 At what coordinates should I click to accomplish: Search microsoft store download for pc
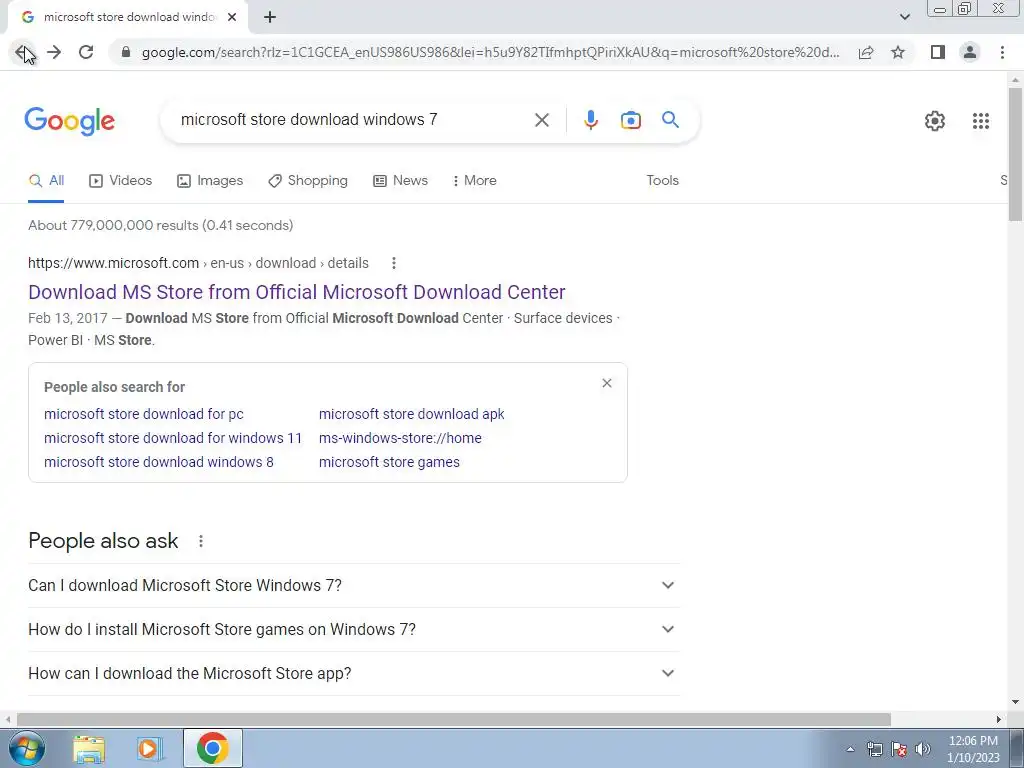(x=144, y=414)
